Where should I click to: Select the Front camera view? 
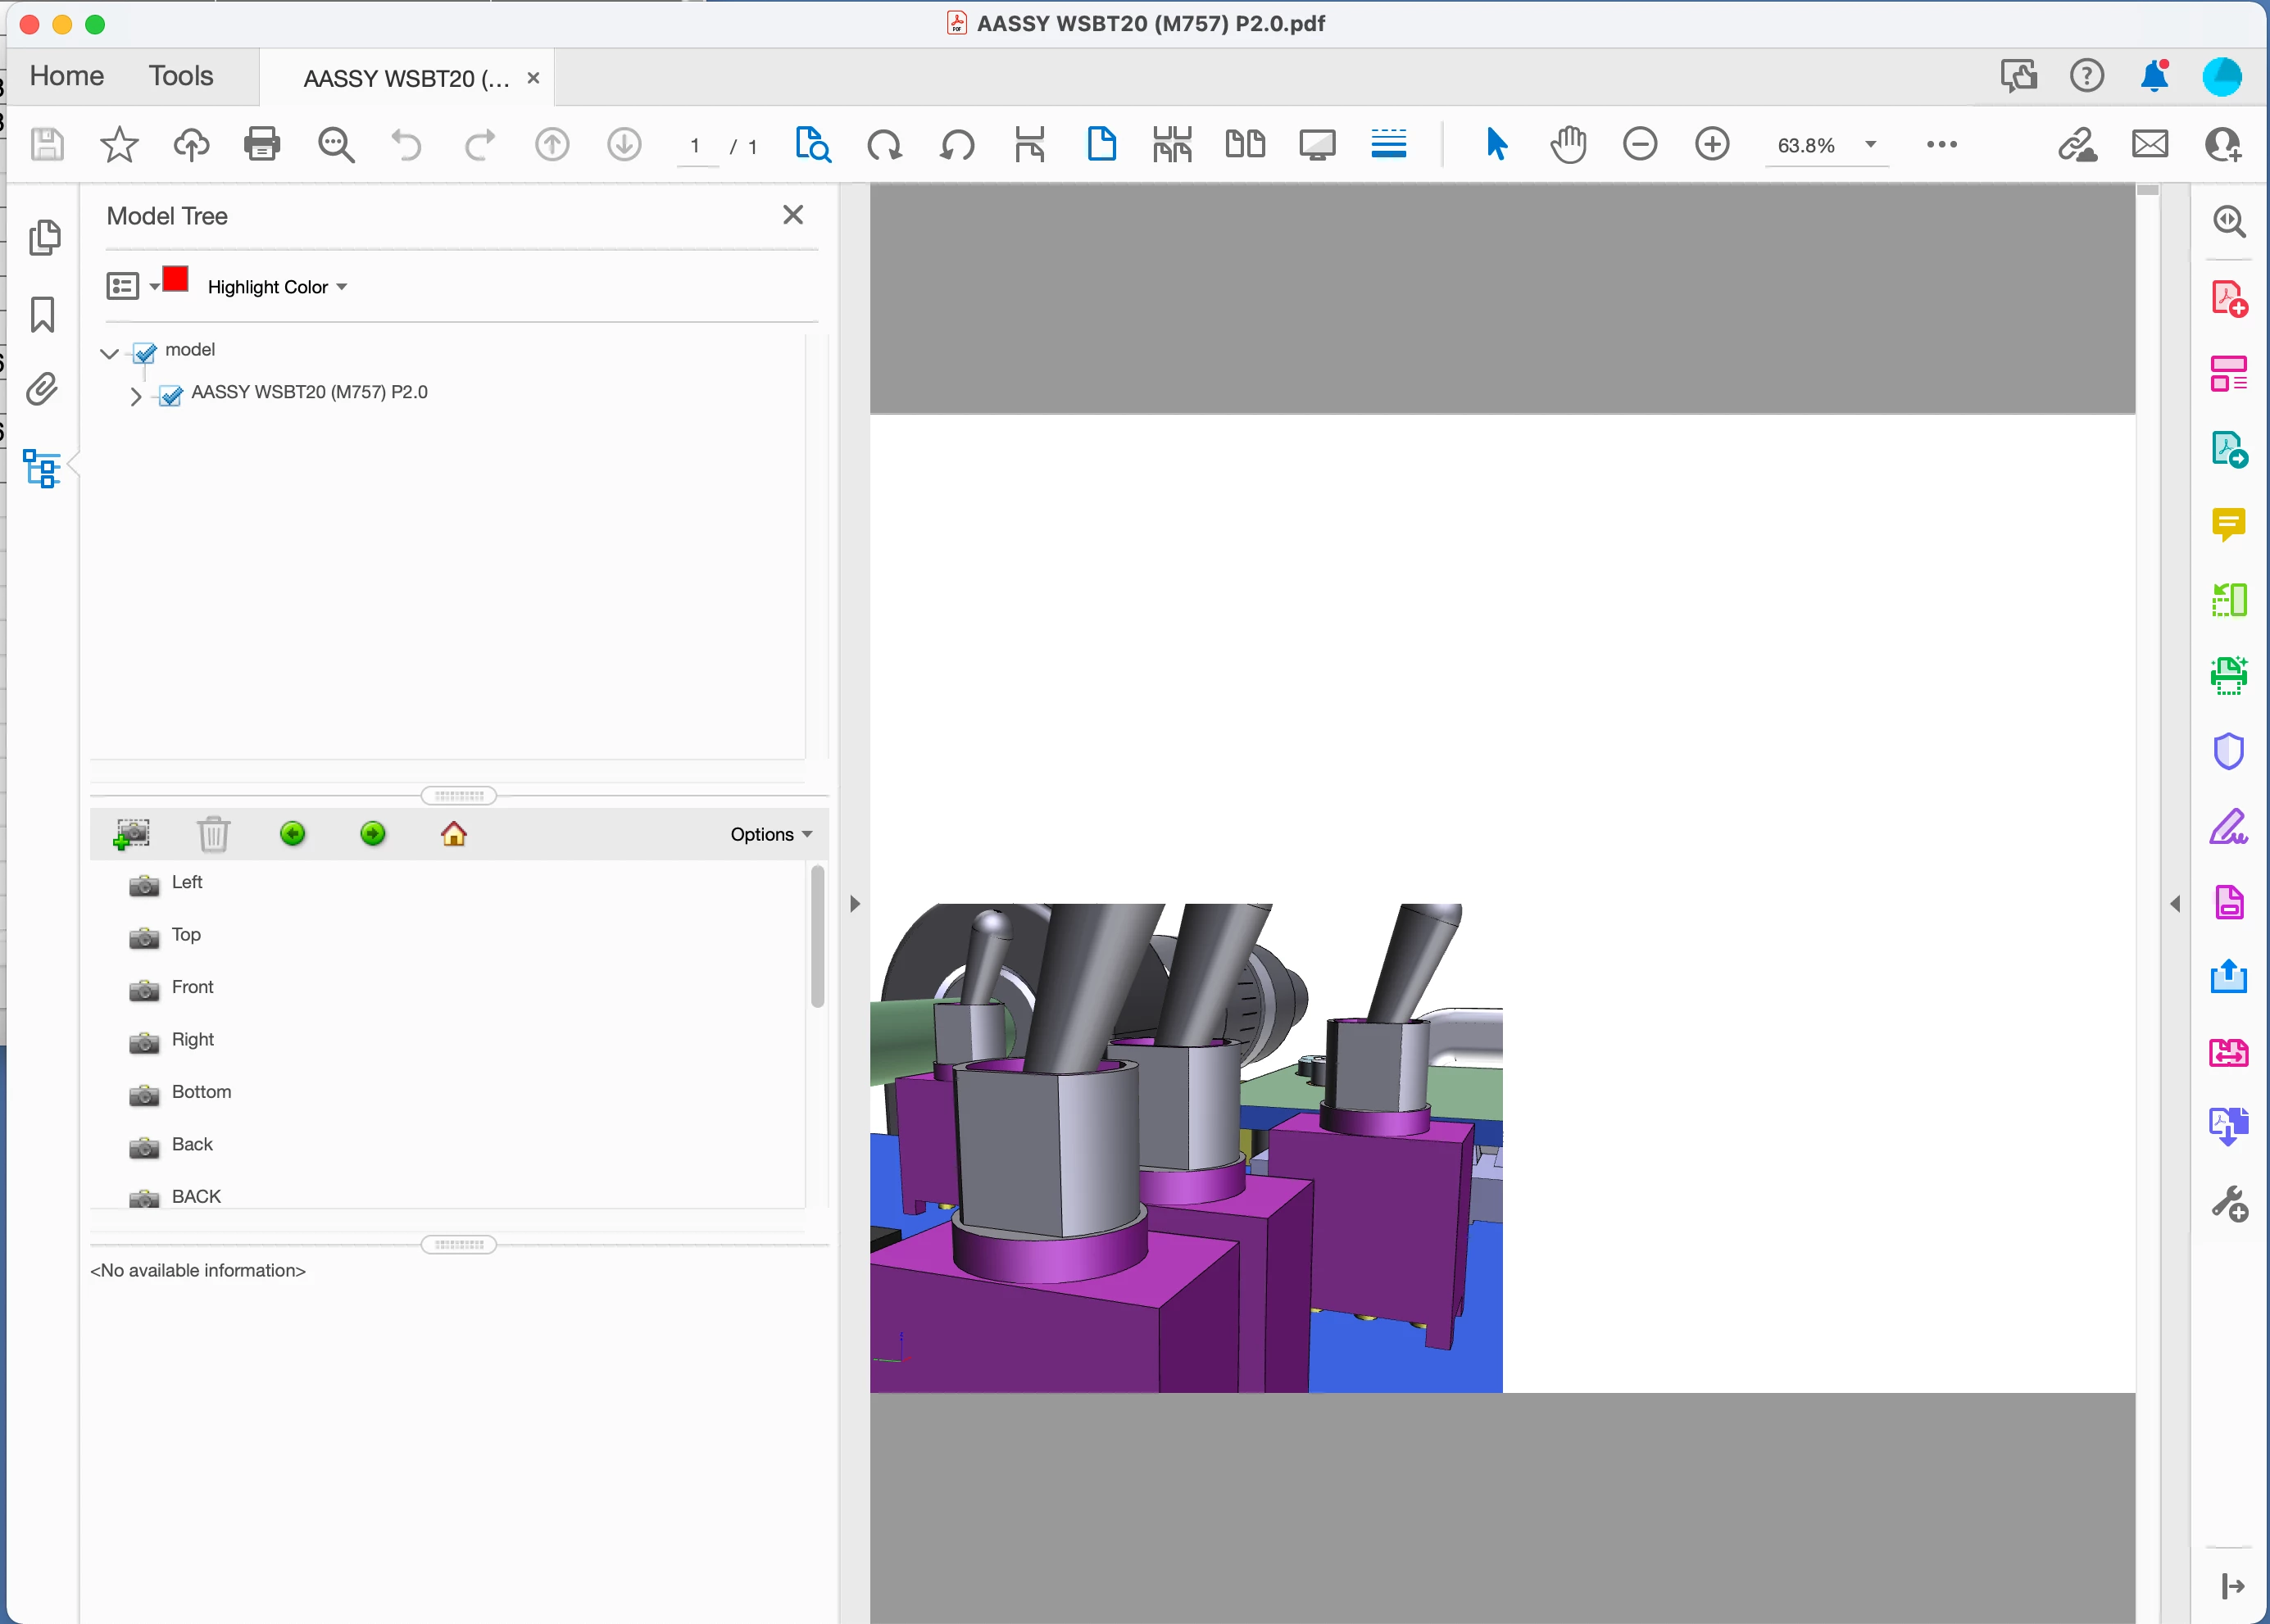192,987
